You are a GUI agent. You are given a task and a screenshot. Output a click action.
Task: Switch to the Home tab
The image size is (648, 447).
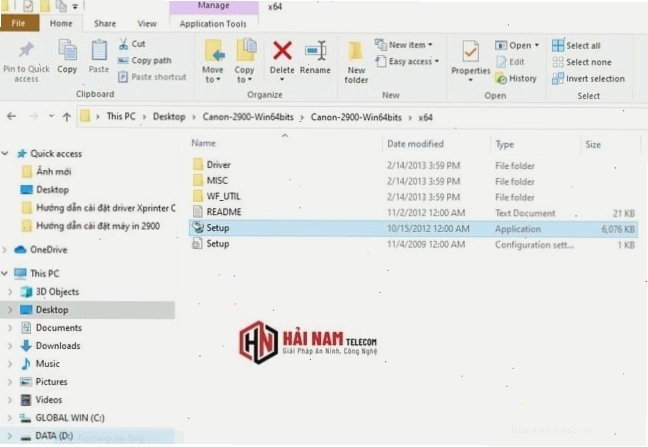(x=61, y=24)
